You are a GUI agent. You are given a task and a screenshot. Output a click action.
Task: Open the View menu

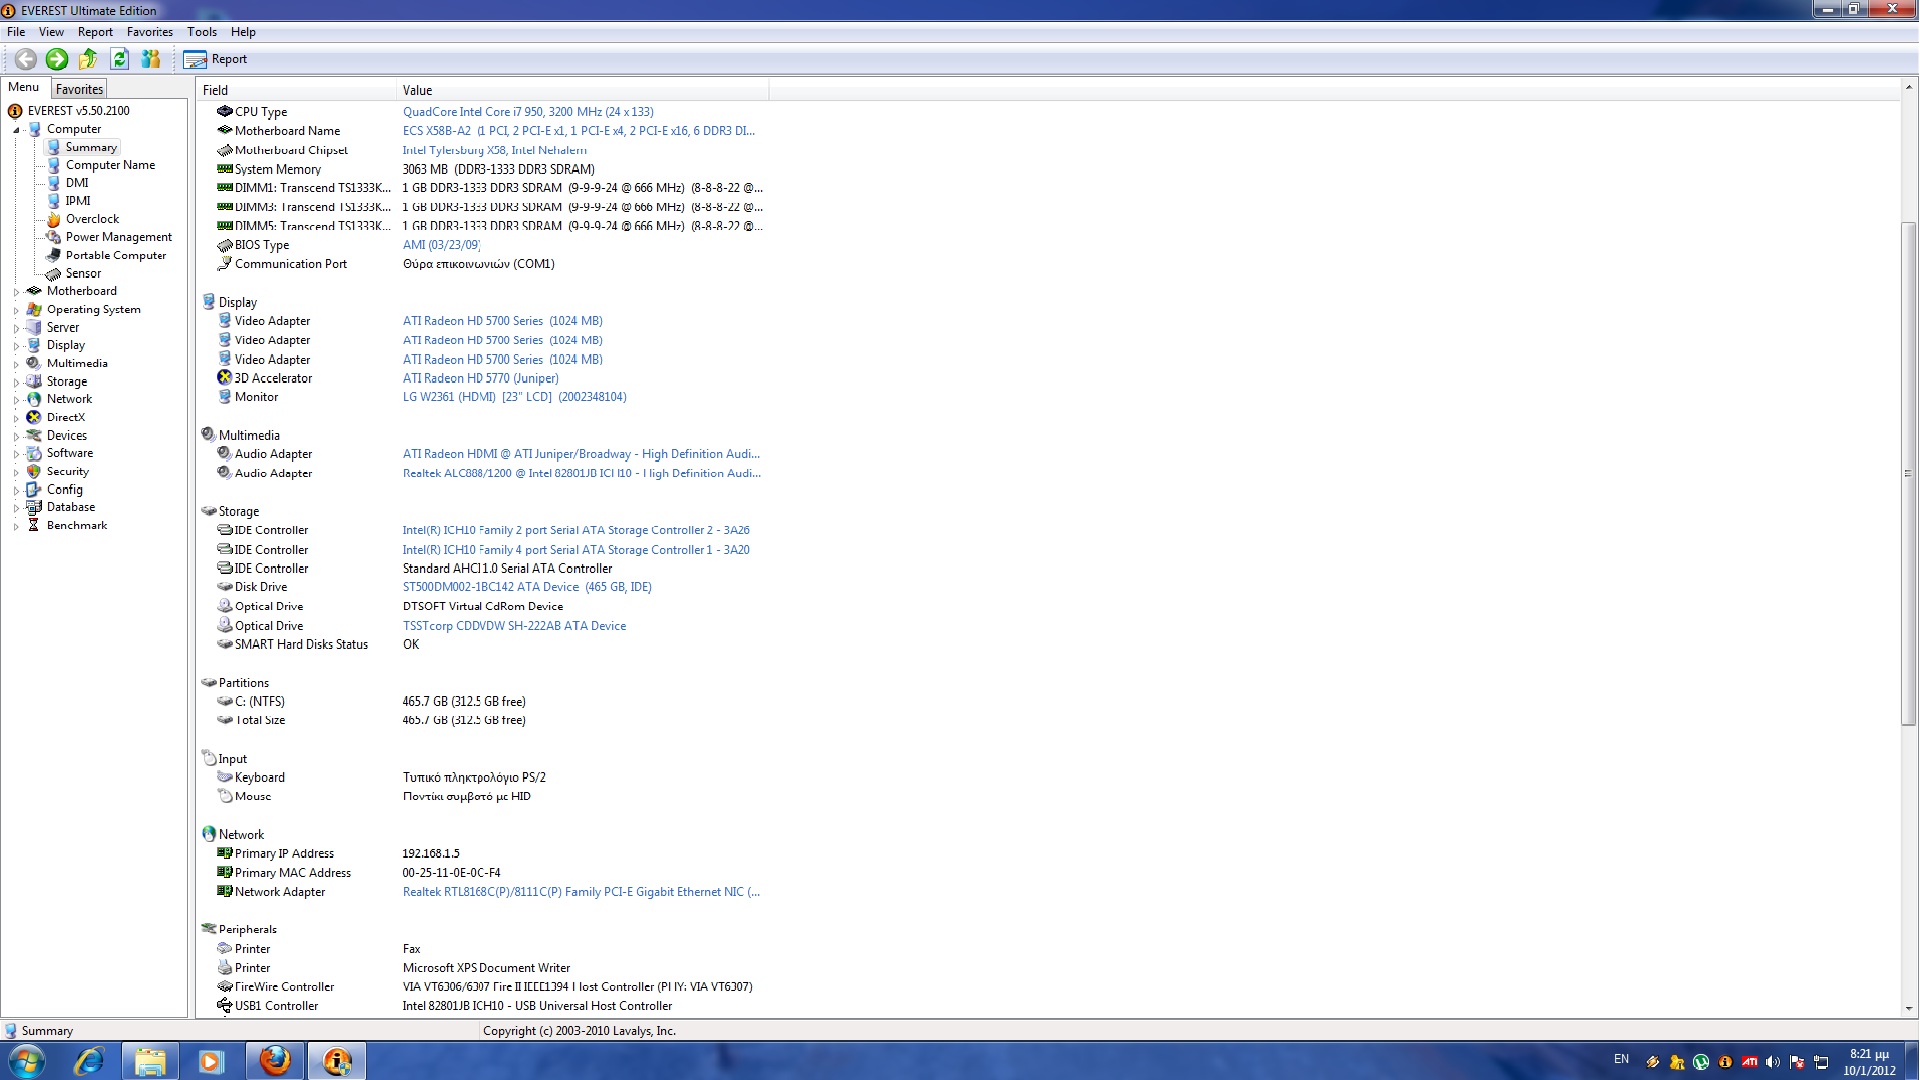pos(51,32)
